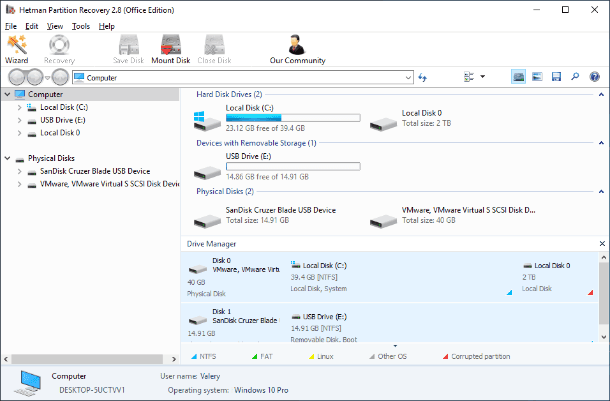Click the Corrupted partition legend entry
This screenshot has width=610, height=401.
pos(476,356)
